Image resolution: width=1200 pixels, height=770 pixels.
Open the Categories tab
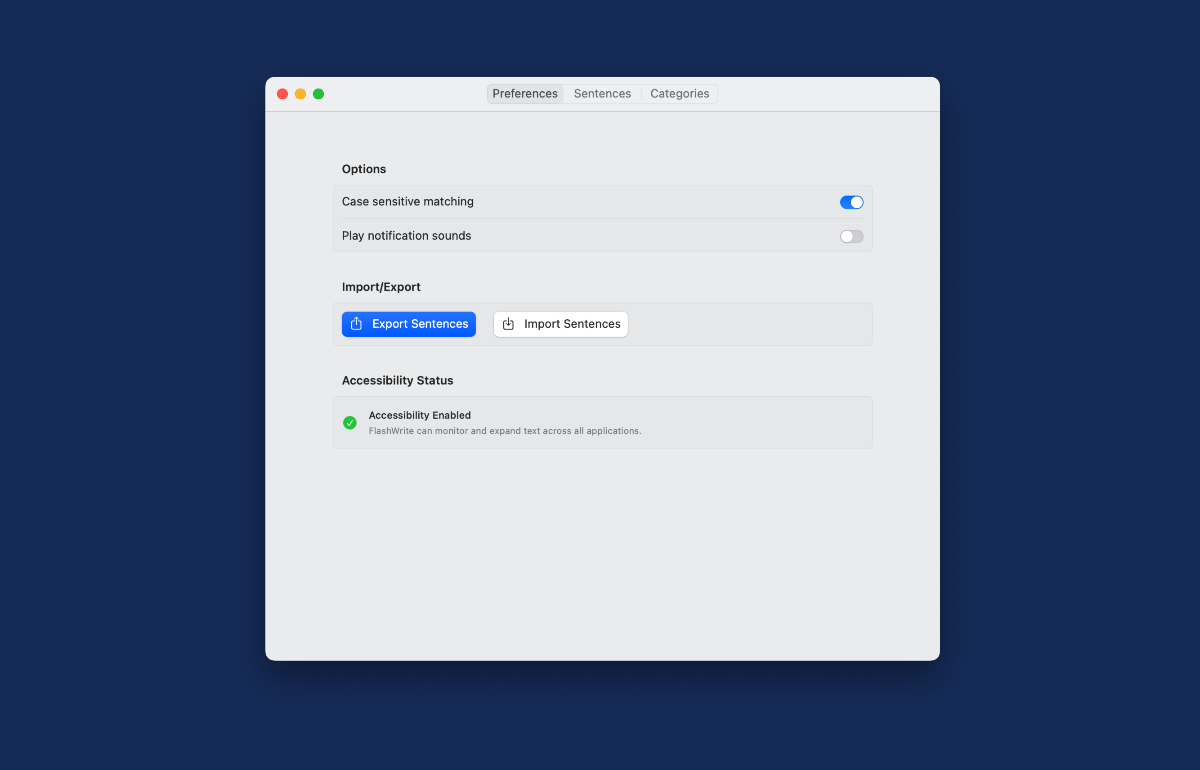(679, 94)
